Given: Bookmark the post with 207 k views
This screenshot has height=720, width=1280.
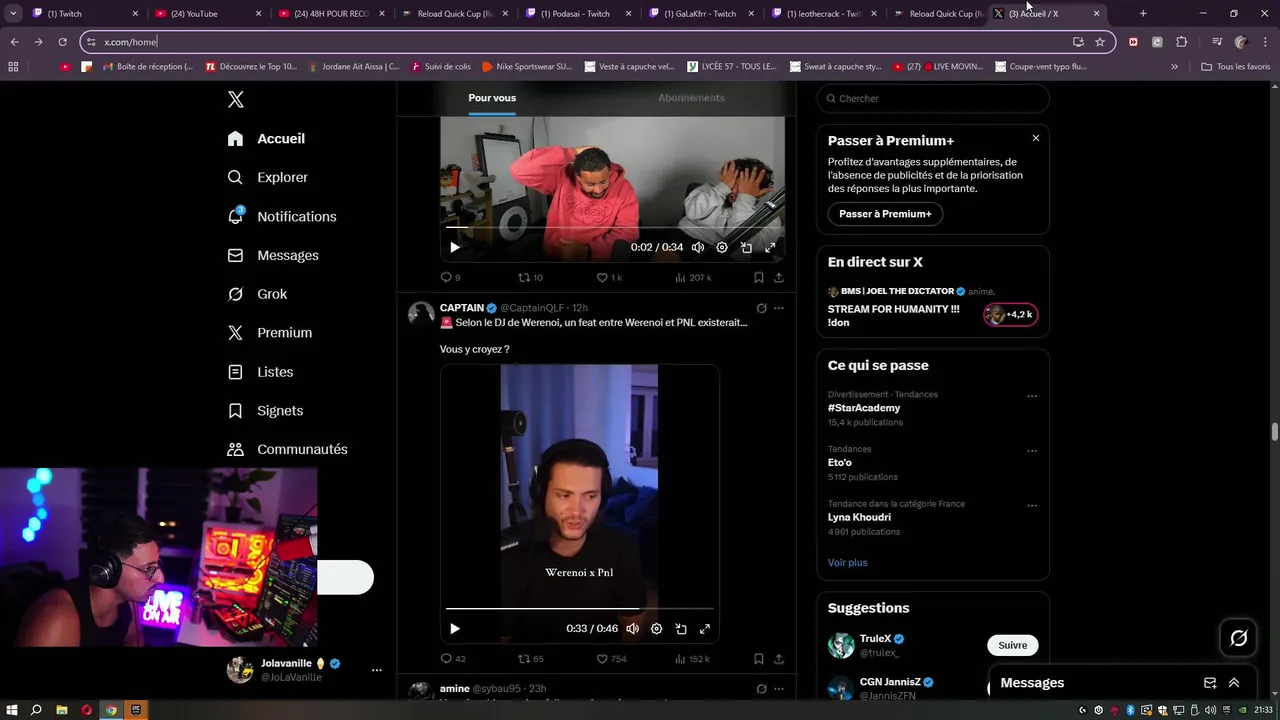Looking at the screenshot, I should pyautogui.click(x=758, y=277).
